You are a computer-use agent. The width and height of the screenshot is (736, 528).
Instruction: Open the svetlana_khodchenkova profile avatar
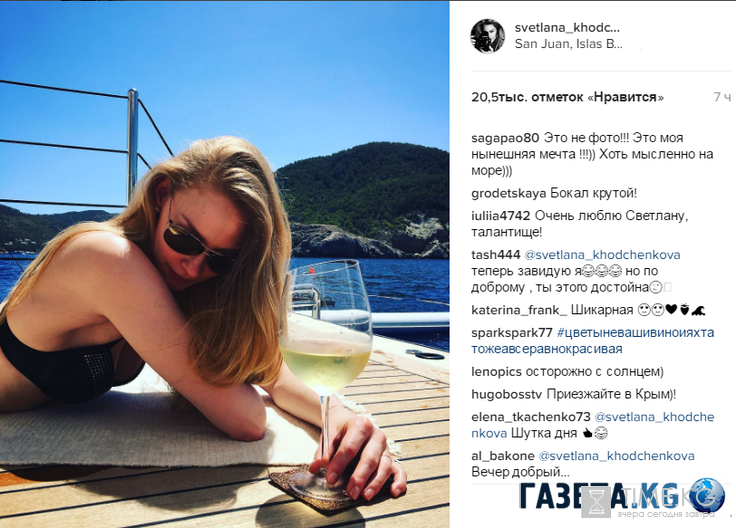pyautogui.click(x=488, y=36)
